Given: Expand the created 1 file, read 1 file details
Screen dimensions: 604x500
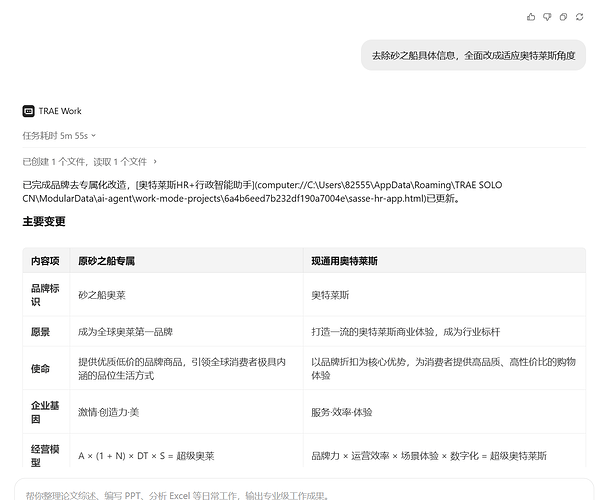Looking at the screenshot, I should pyautogui.click(x=89, y=162).
